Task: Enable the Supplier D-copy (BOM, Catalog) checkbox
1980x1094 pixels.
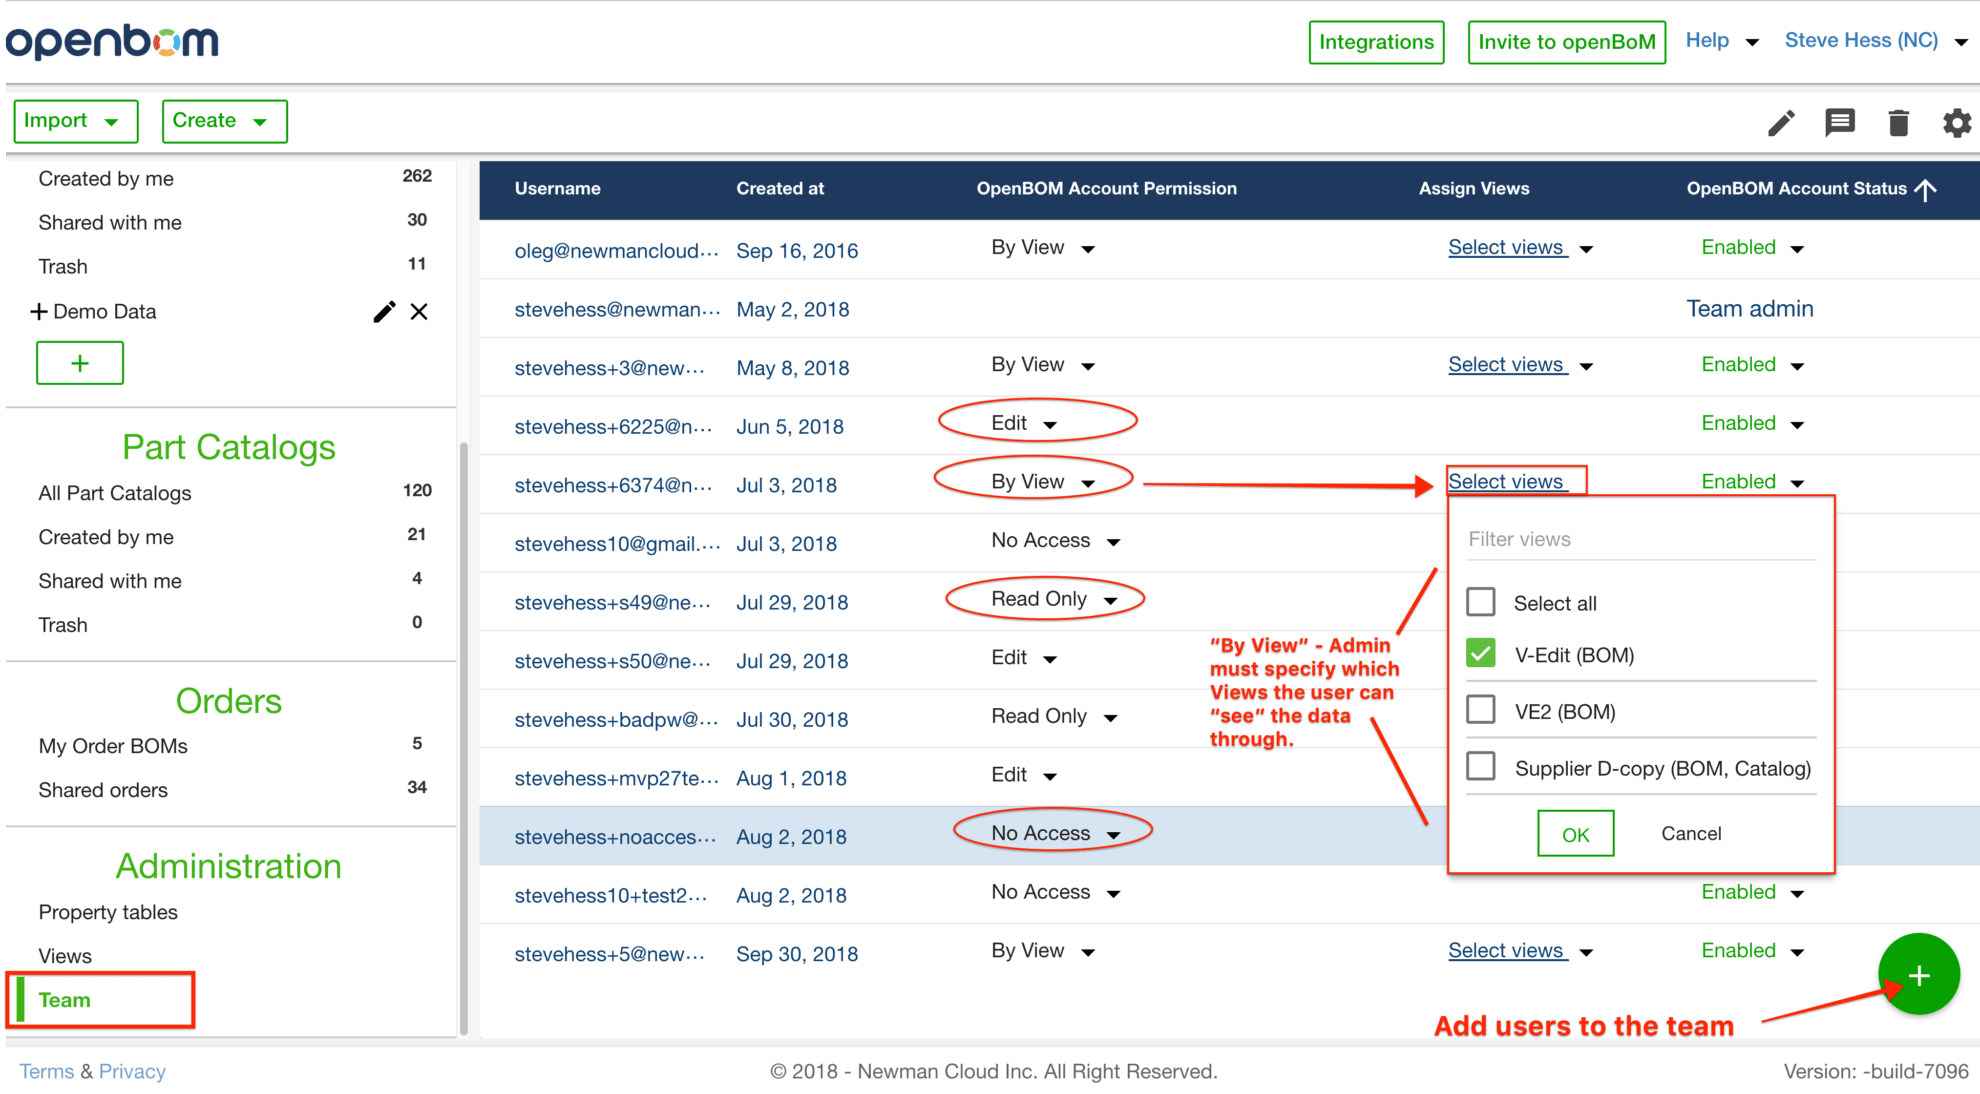Action: pos(1481,766)
